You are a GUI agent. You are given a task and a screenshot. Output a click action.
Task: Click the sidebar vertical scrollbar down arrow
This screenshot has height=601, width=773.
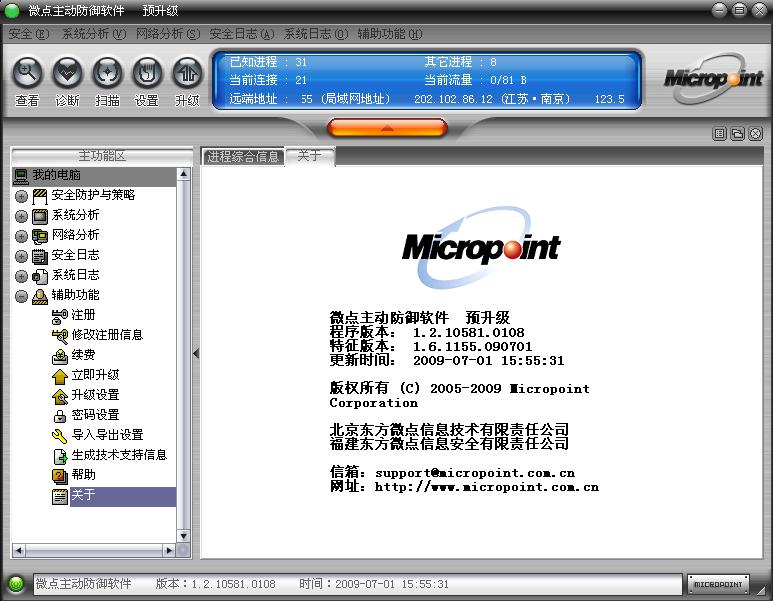click(x=183, y=536)
